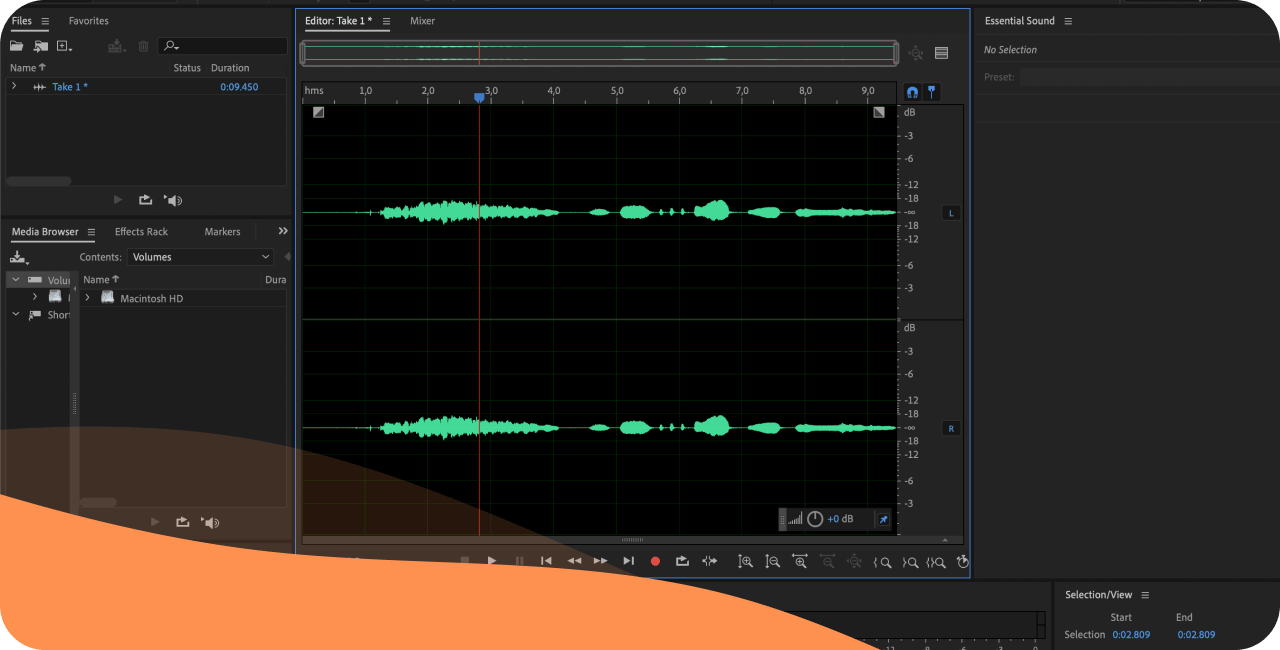Click the Open File folder icon
This screenshot has width=1280, height=650.
coord(17,46)
